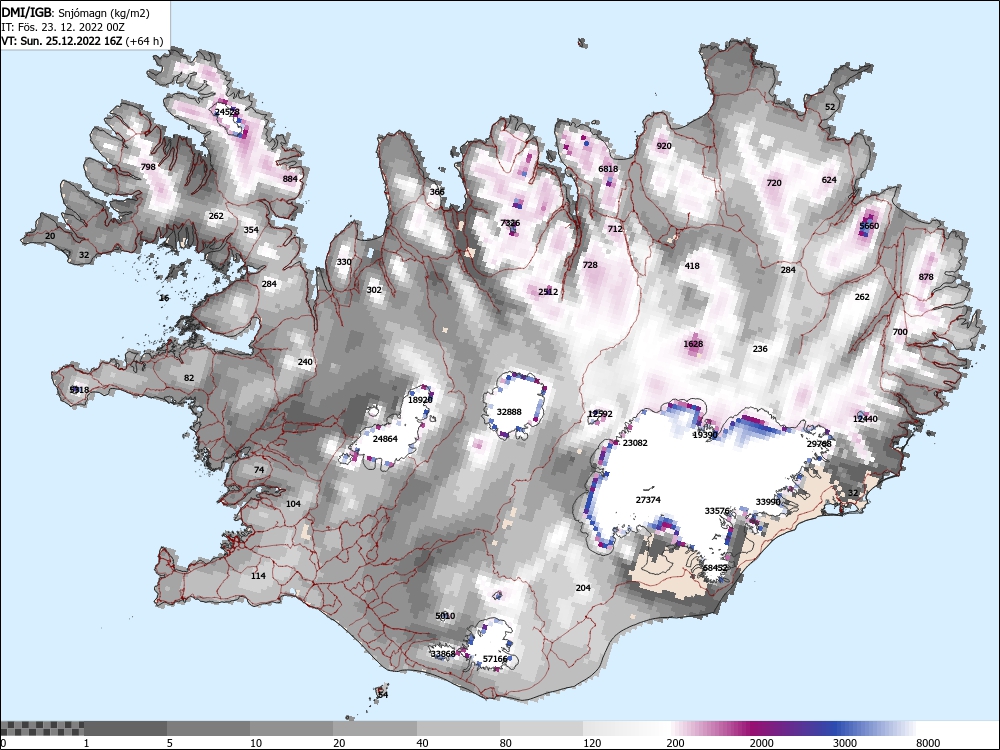Viewport: 1000px width, 750px height.
Task: Click the 720 snow value label
Action: pos(774,183)
